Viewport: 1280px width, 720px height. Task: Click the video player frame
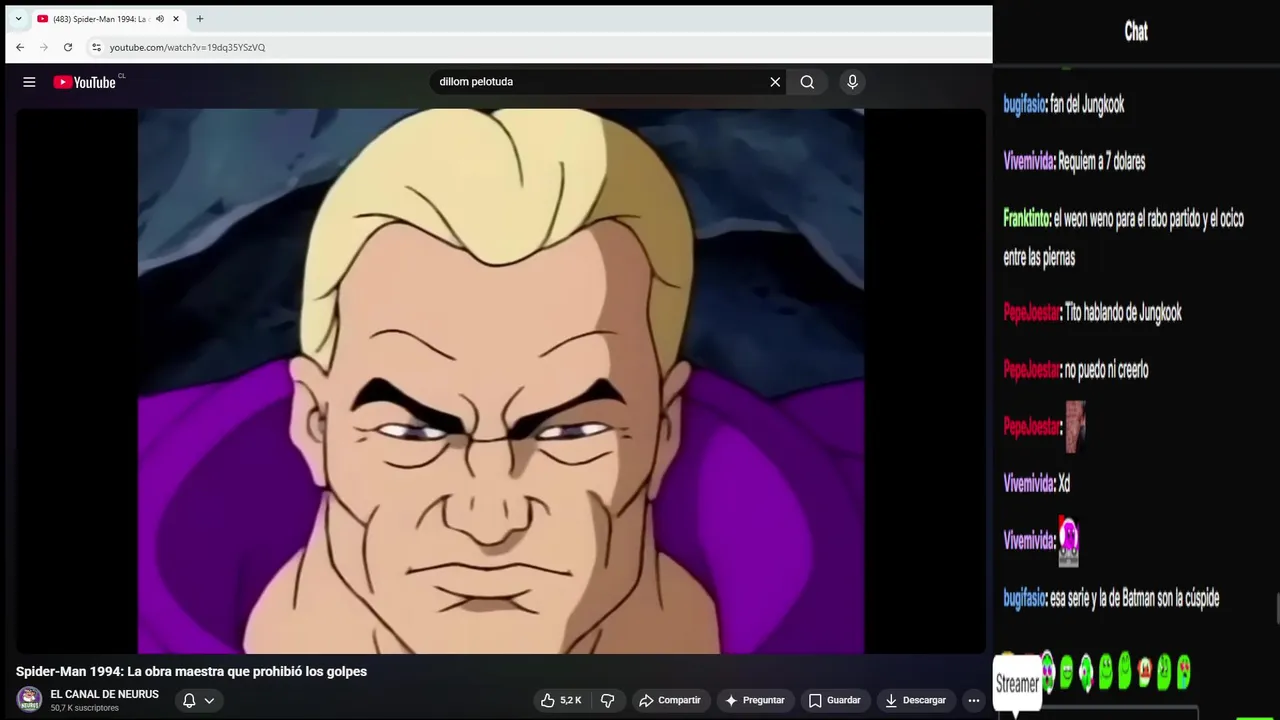click(x=501, y=381)
